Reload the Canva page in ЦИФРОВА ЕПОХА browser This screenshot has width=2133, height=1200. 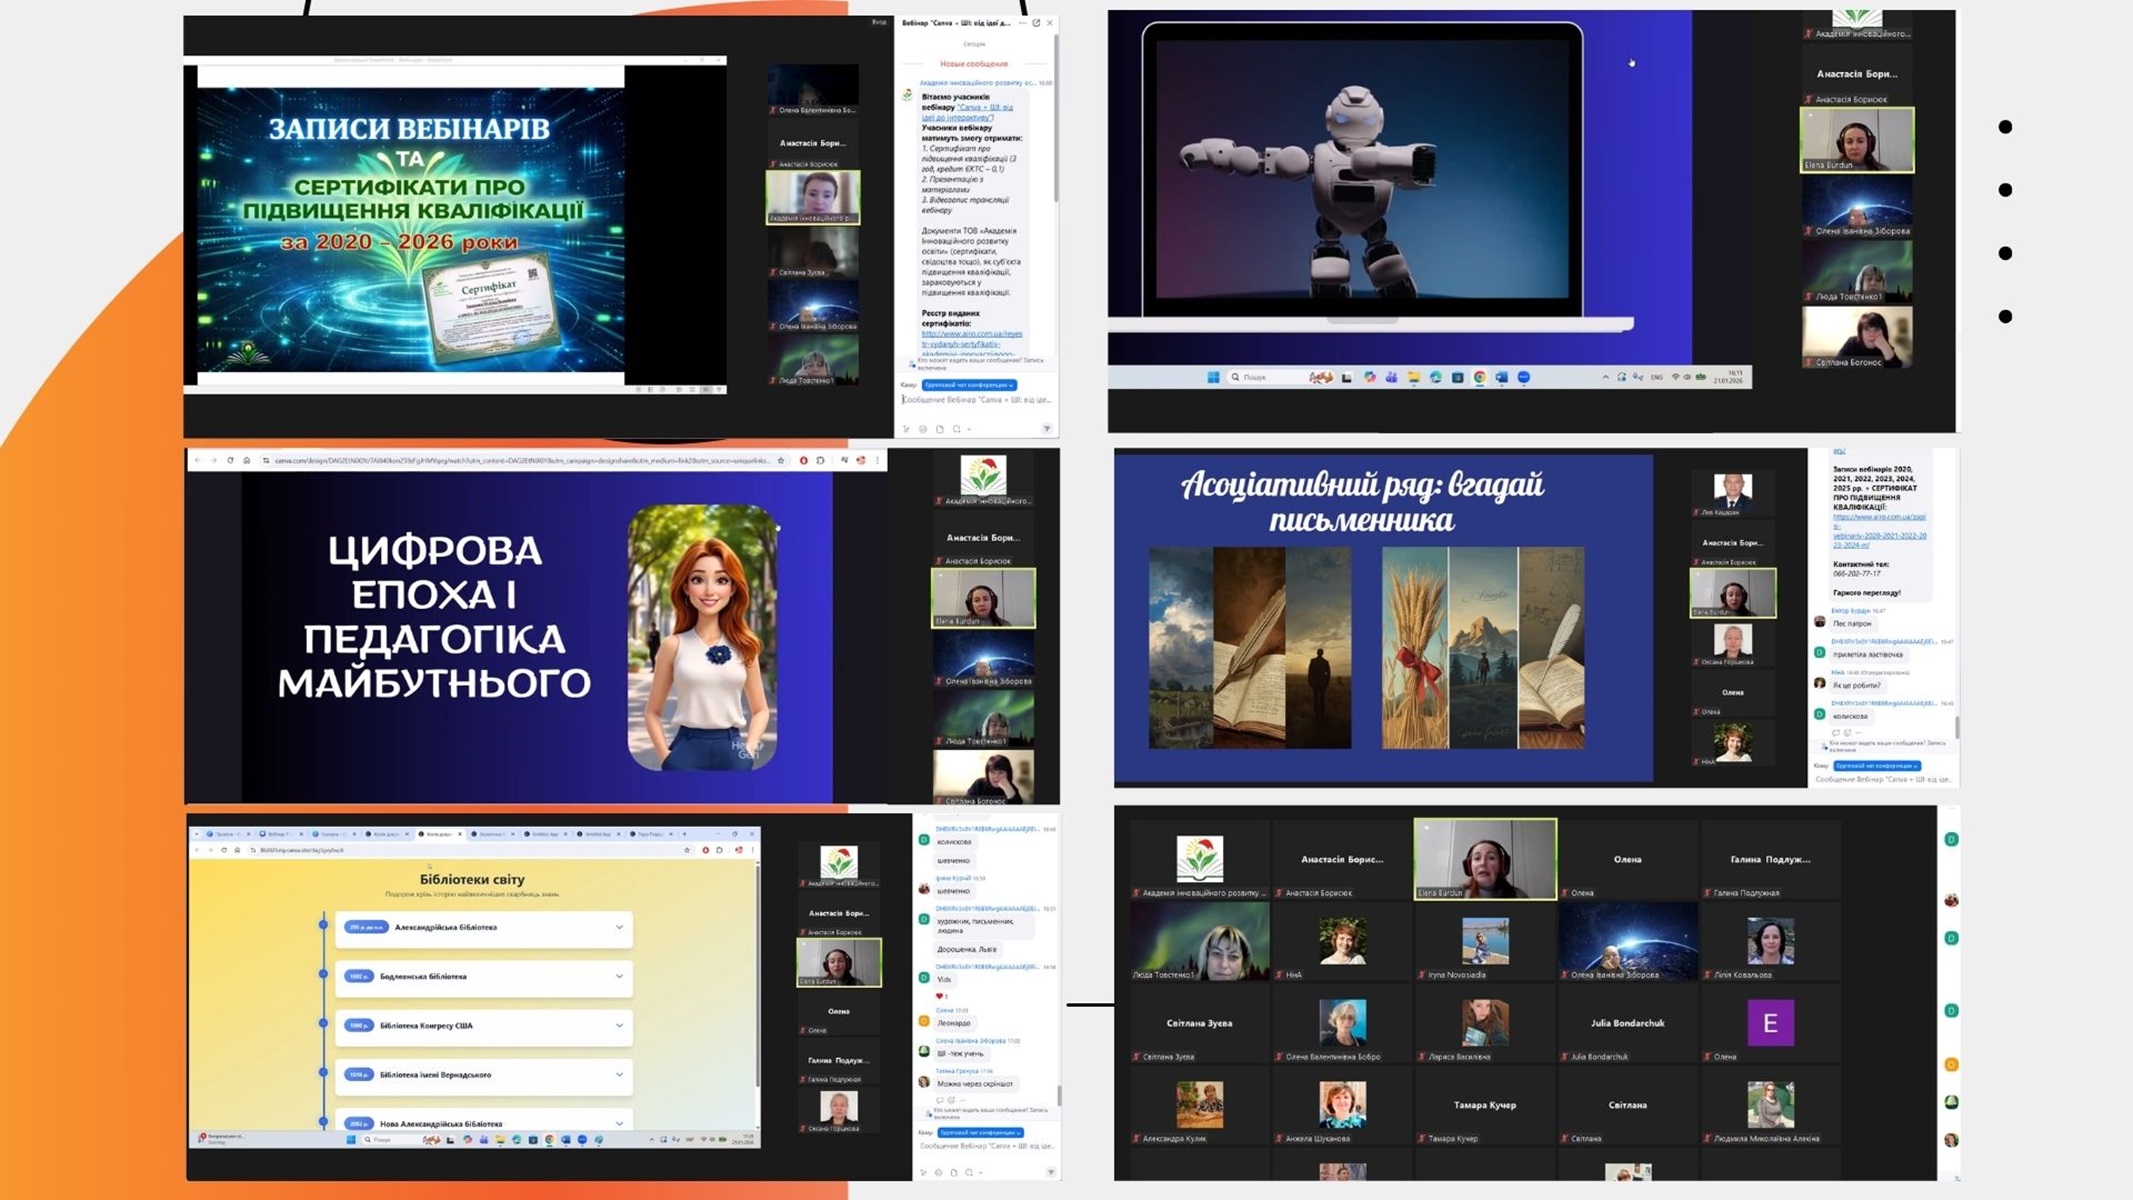[x=230, y=460]
